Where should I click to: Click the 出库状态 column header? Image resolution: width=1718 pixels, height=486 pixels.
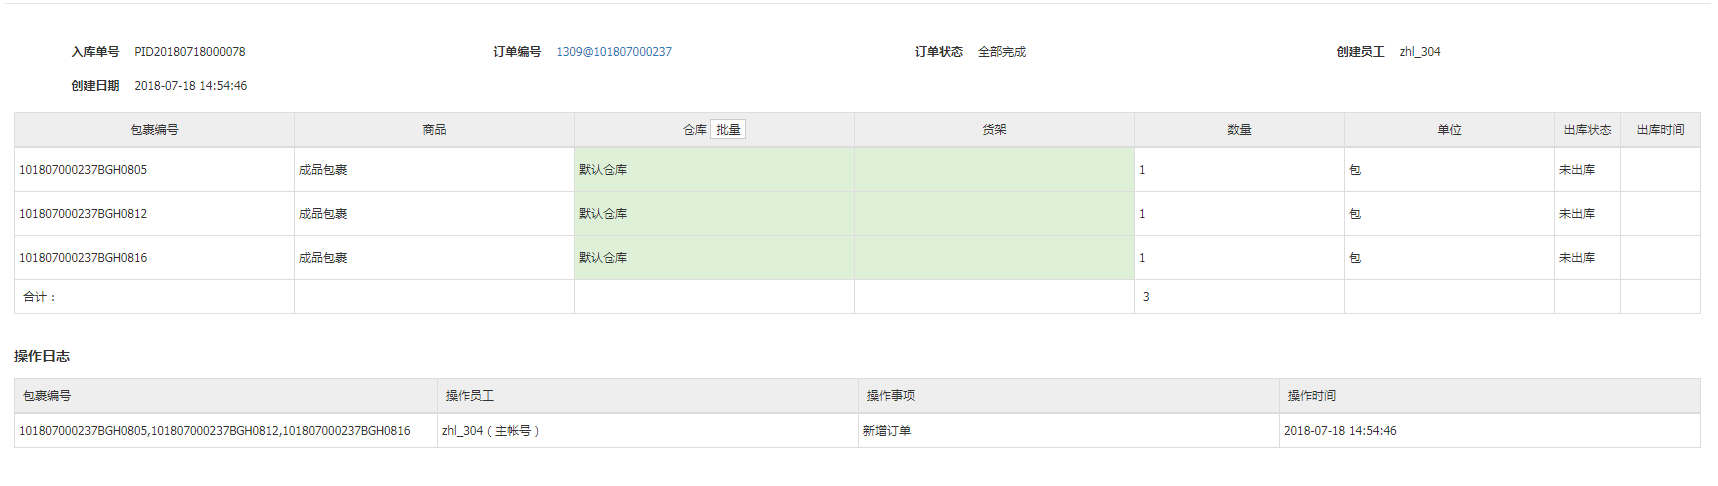click(x=1587, y=130)
